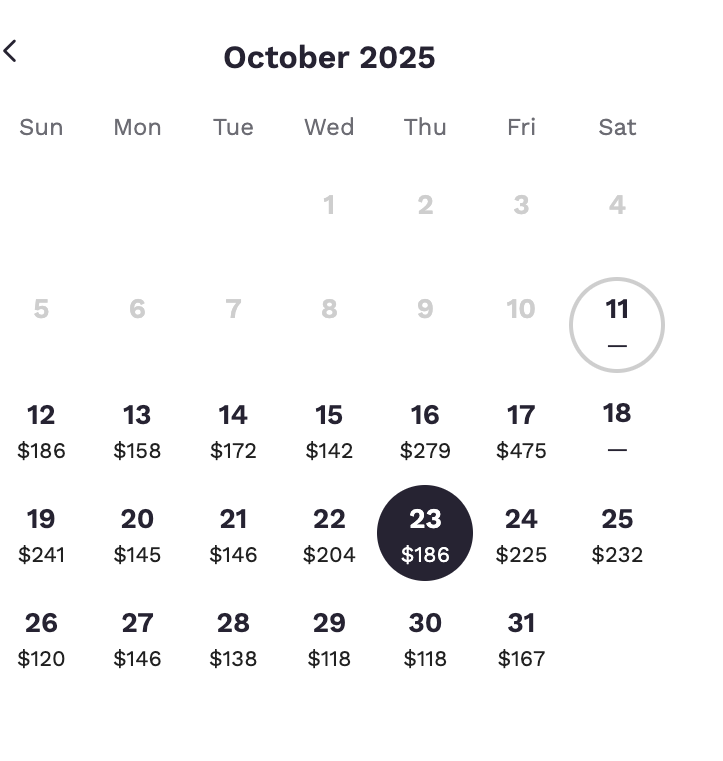723x761 pixels.
Task: Pick October 12 at $186
Action: click(x=41, y=430)
